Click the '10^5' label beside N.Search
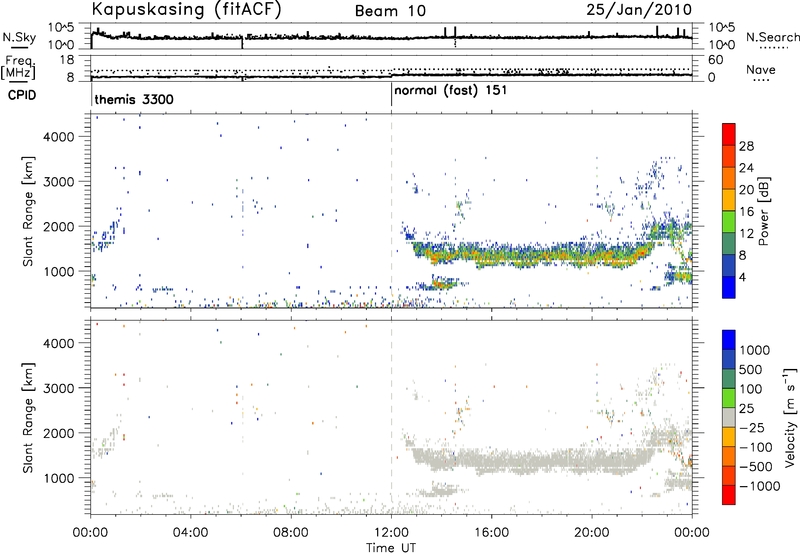The width and height of the screenshot is (800, 554). point(722,28)
